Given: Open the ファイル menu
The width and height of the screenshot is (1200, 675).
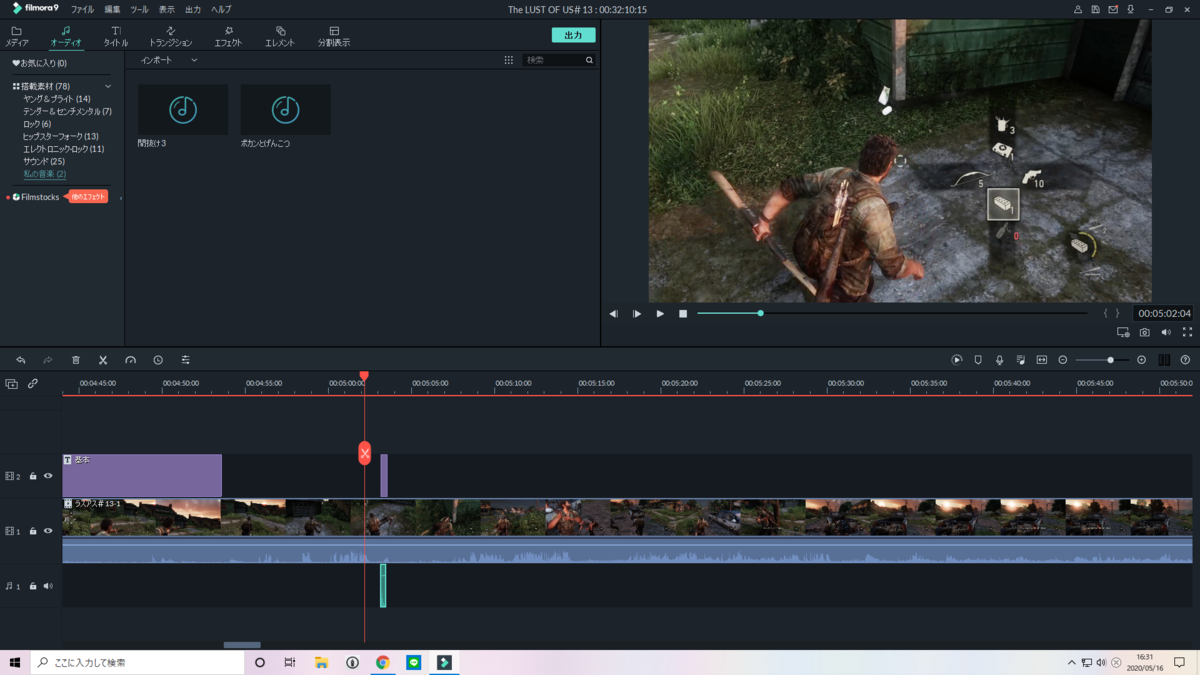Looking at the screenshot, I should (82, 9).
